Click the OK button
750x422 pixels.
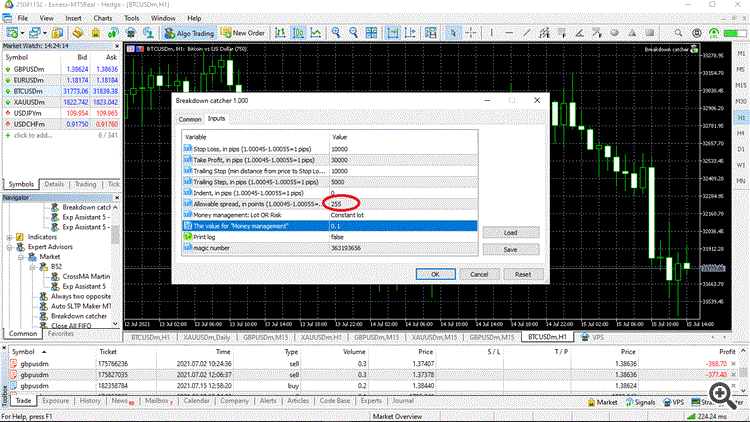pyautogui.click(x=435, y=274)
